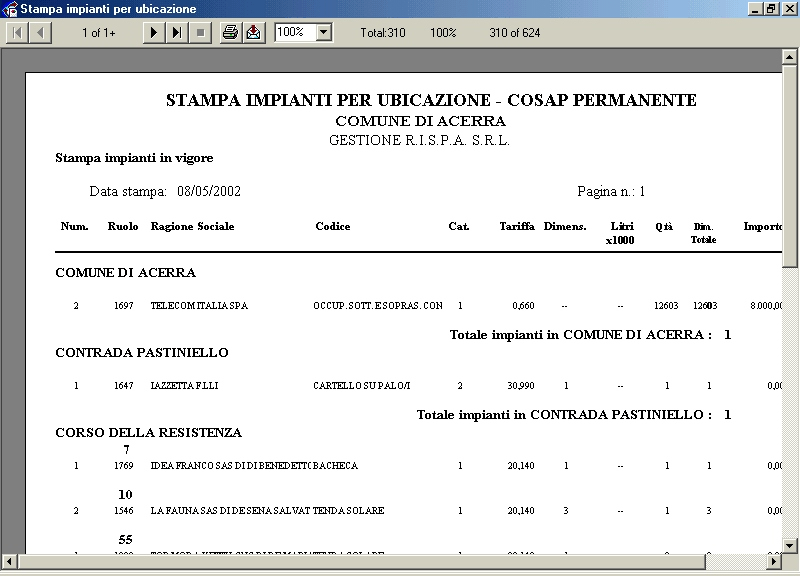Viewport: 800px width, 576px height.
Task: Click the stop loading button
Action: tap(200, 33)
